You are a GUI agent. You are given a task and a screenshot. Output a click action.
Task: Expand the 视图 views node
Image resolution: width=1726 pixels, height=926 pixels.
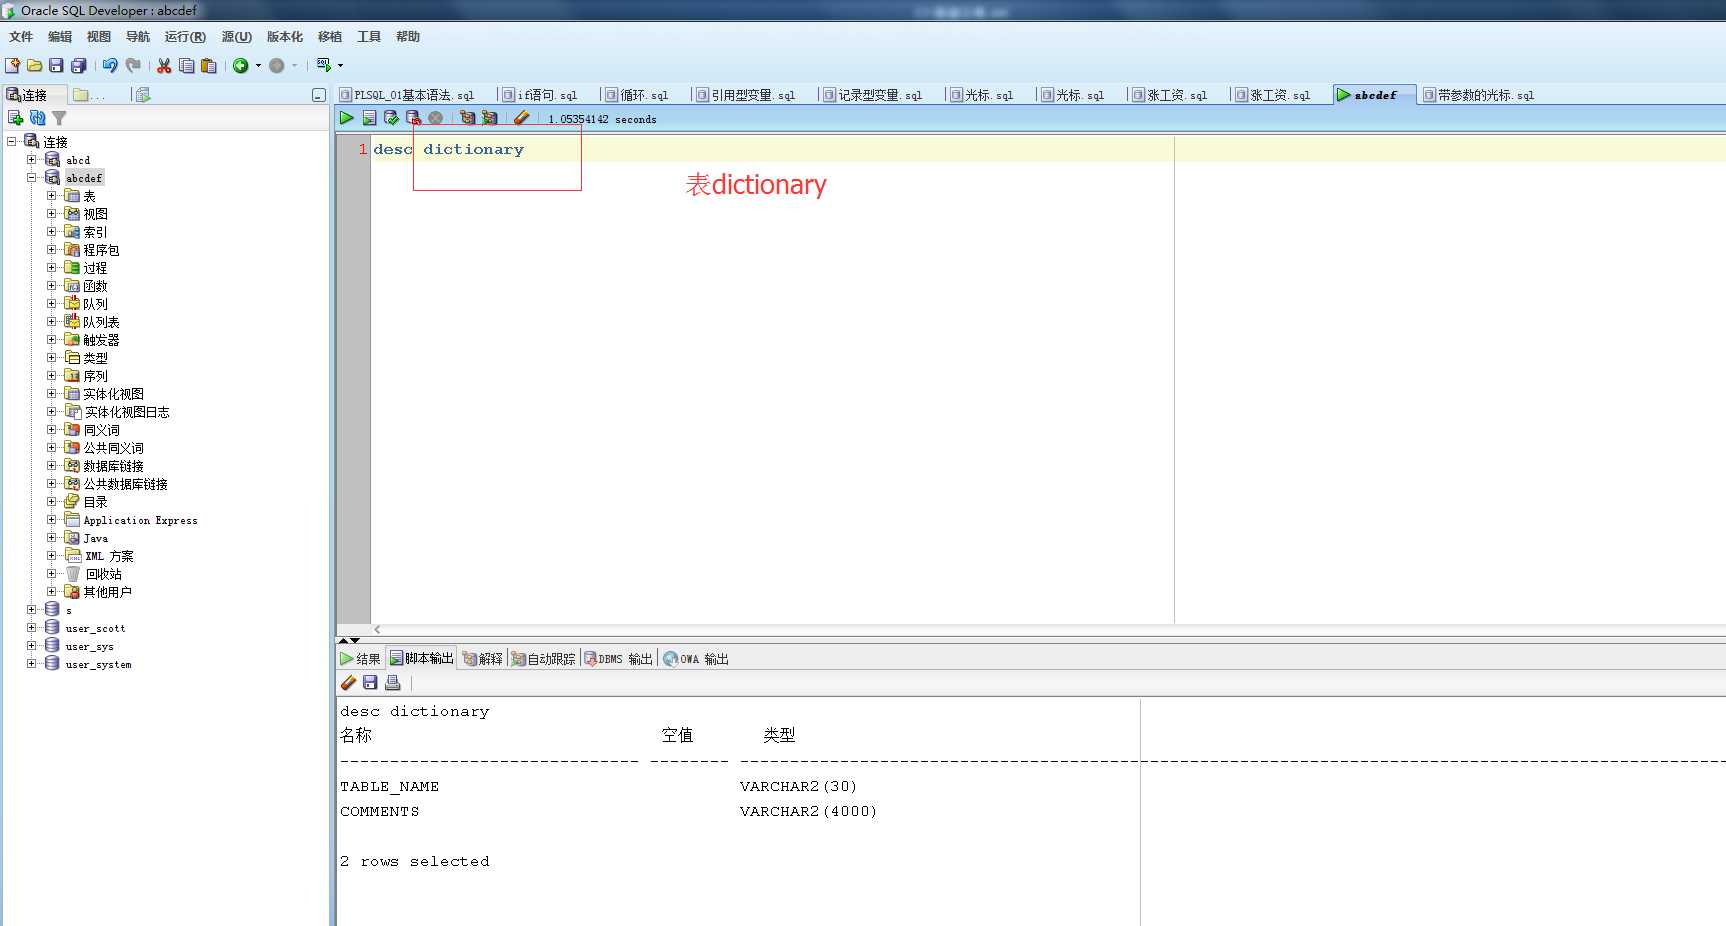point(51,214)
